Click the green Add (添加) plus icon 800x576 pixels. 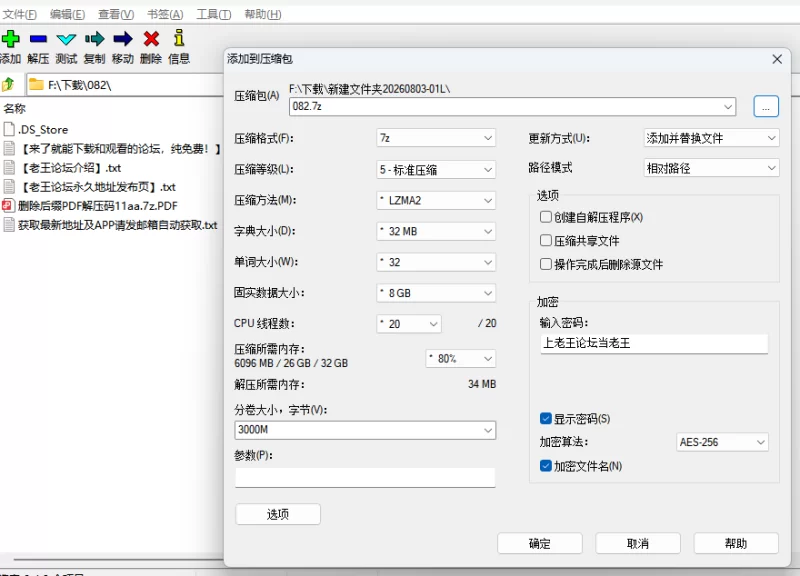(x=10, y=39)
